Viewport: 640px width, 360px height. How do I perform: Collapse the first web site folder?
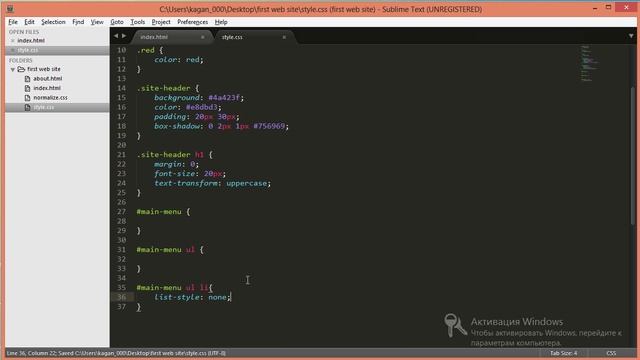click(13, 69)
